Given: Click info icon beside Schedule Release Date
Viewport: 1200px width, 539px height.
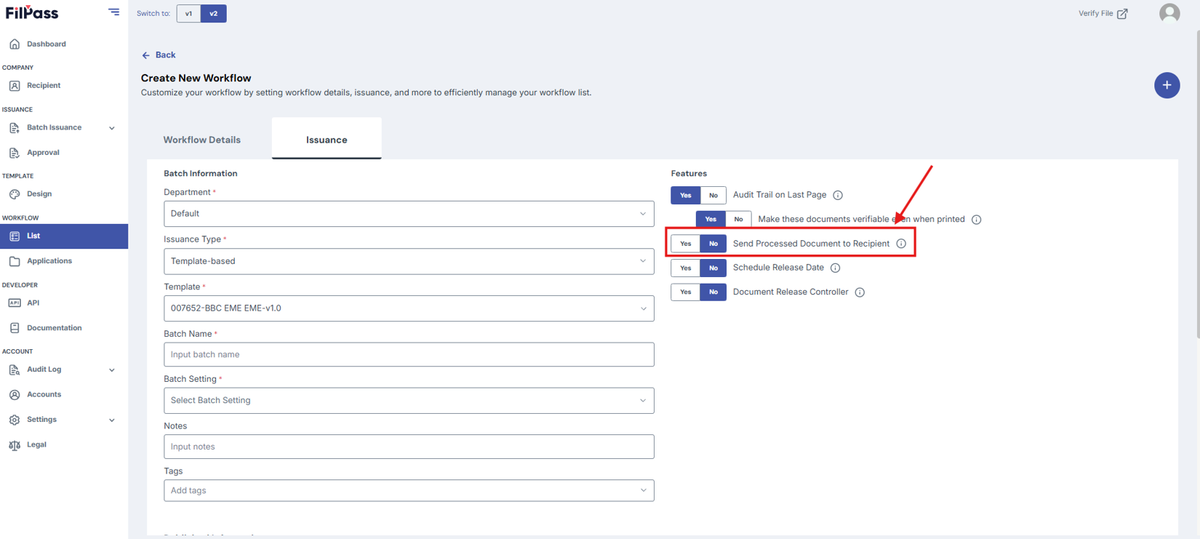Looking at the screenshot, I should click(x=835, y=268).
